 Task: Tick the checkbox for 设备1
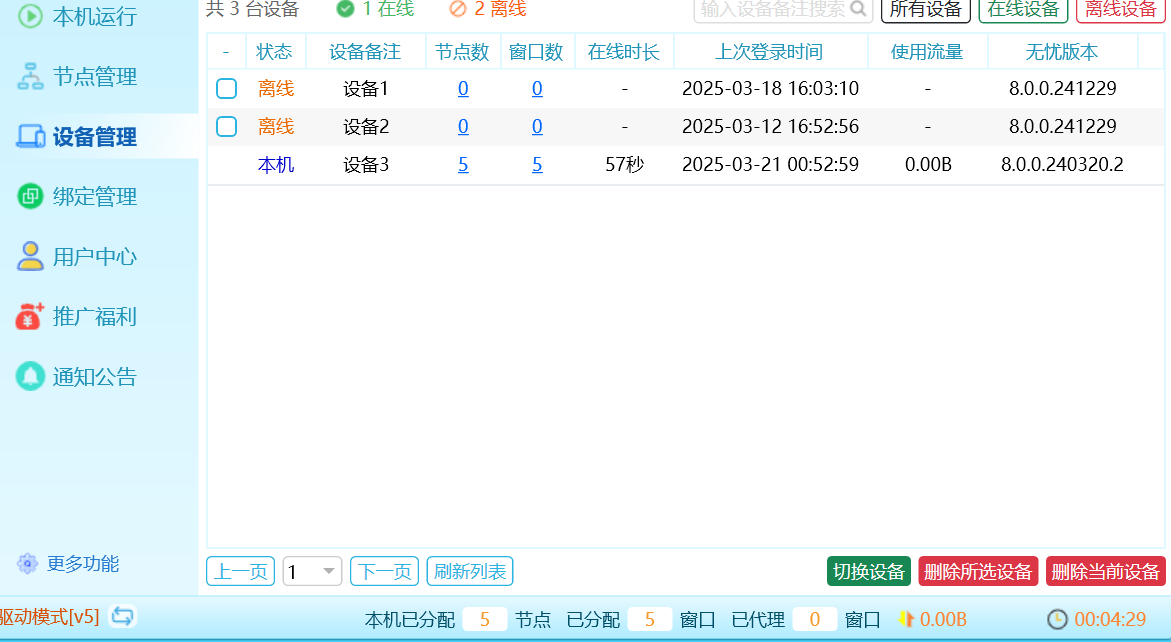[227, 89]
